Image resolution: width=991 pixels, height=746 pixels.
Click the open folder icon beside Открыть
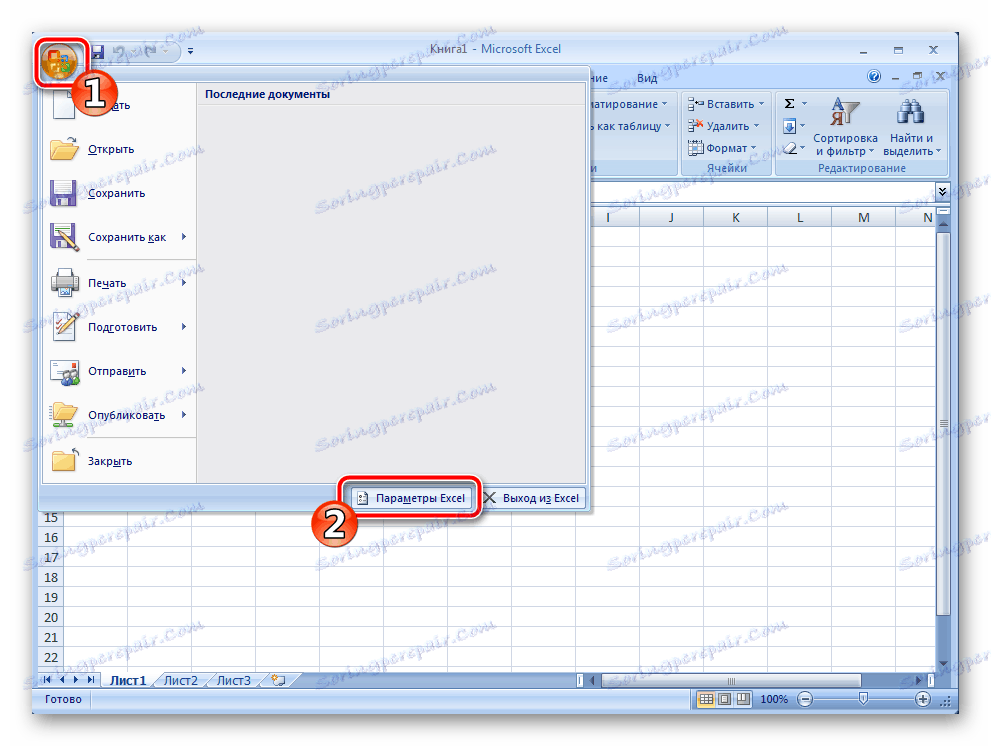tap(64, 149)
